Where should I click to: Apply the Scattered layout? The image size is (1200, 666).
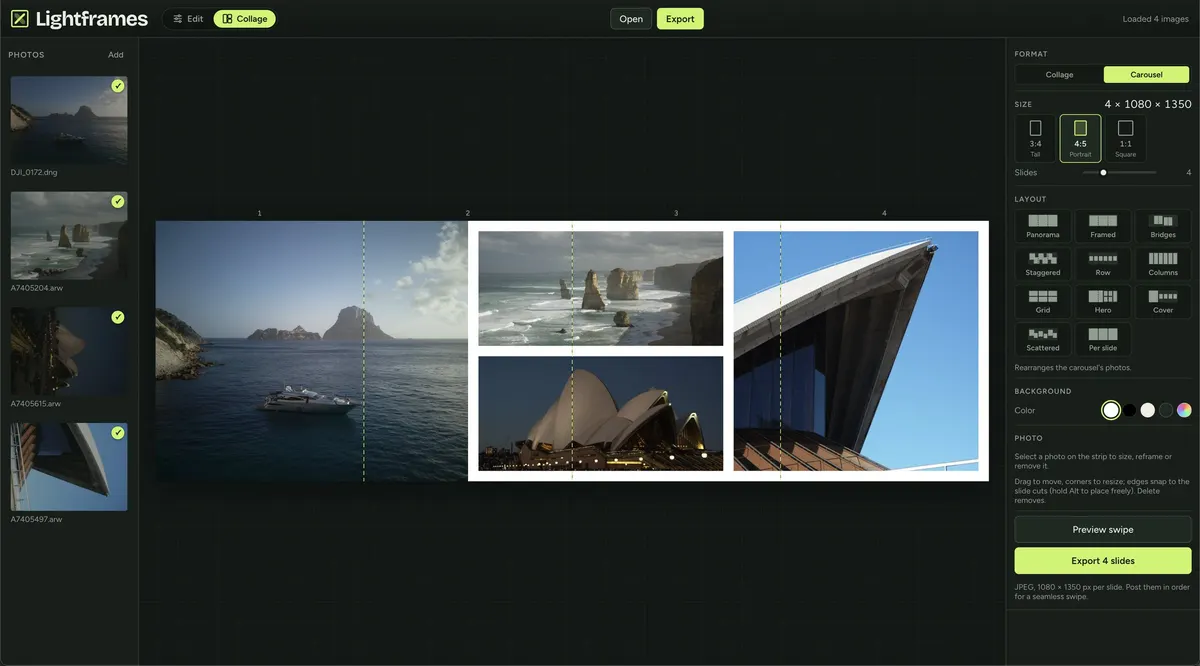pyautogui.click(x=1043, y=340)
